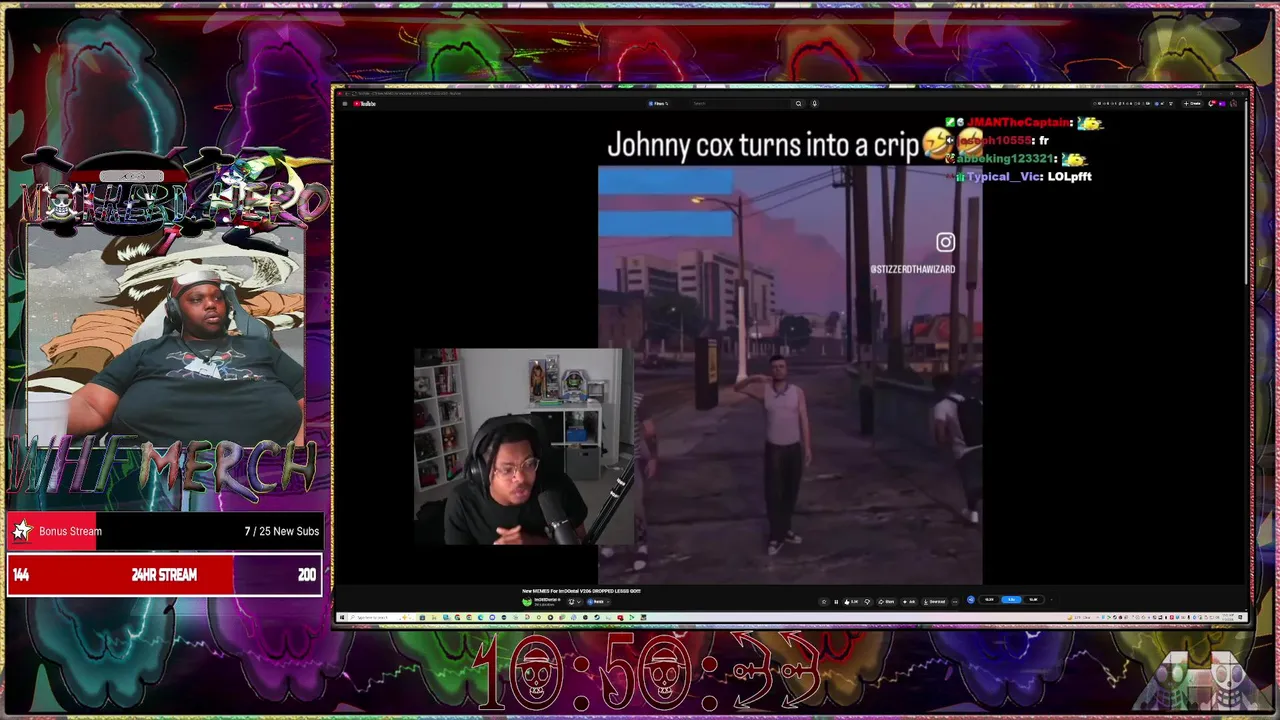Screen dimensions: 1280x720
Task: Click the Bonus Stream star icon
Action: (22, 531)
